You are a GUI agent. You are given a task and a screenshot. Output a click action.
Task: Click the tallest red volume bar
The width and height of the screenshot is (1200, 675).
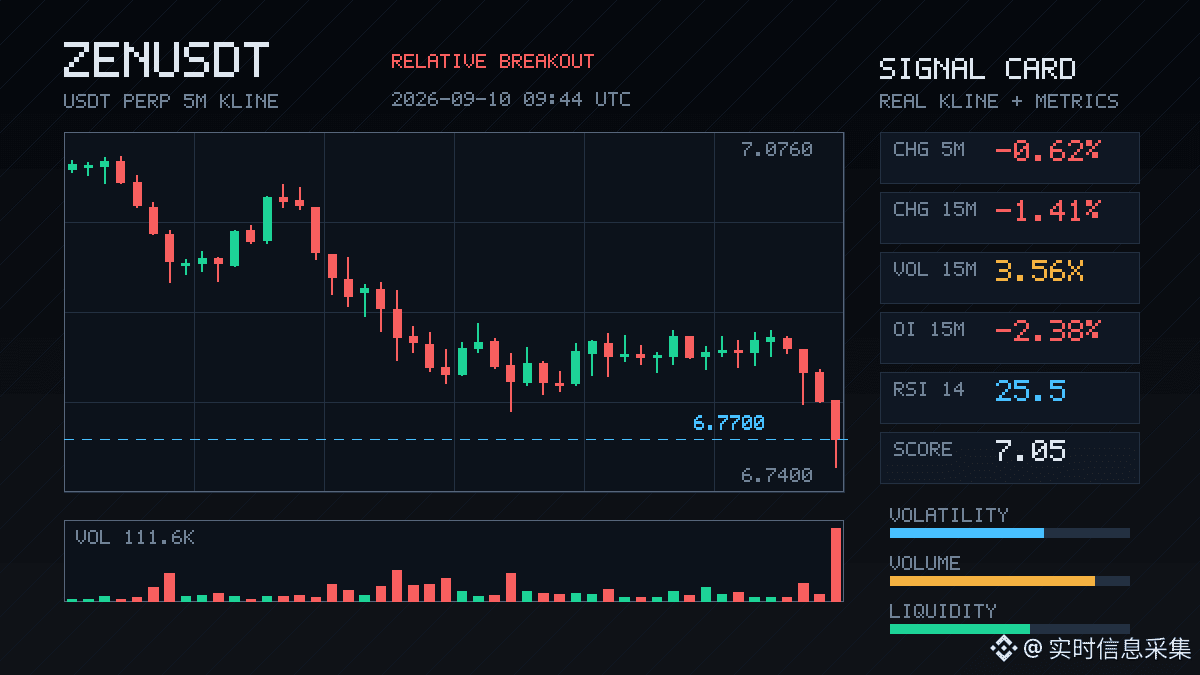(836, 564)
